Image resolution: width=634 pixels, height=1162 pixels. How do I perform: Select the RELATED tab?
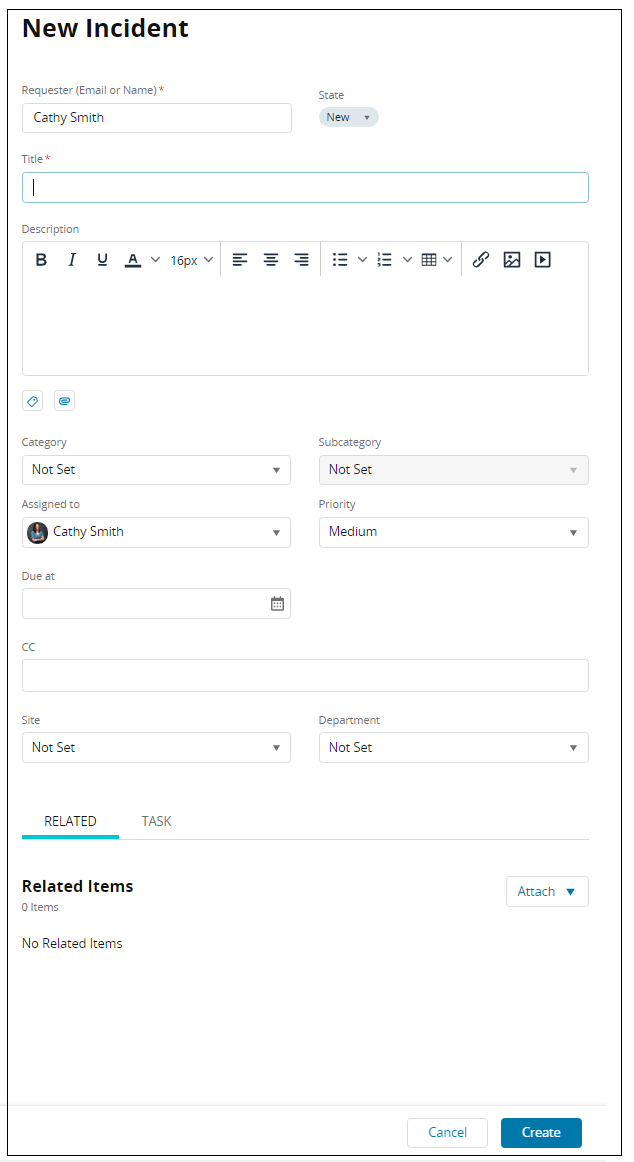click(x=70, y=821)
